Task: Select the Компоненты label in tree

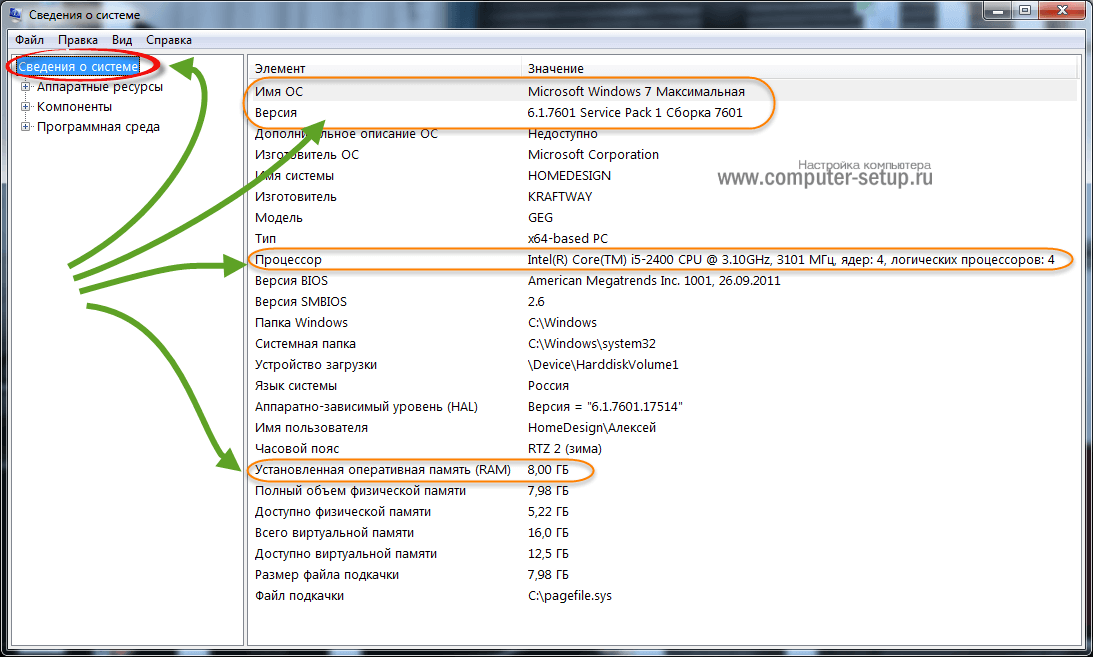Action: coord(74,107)
